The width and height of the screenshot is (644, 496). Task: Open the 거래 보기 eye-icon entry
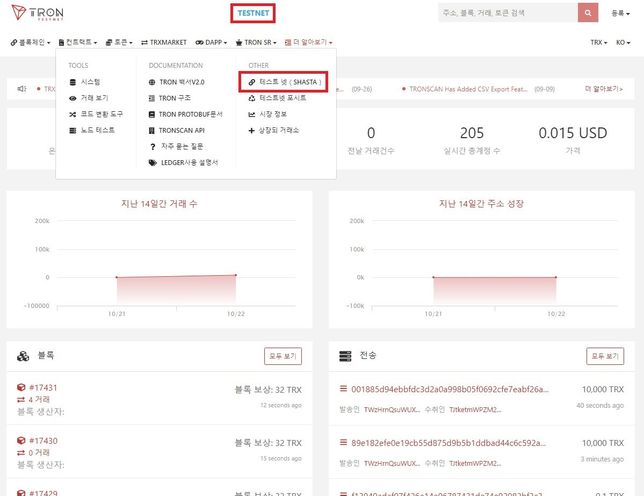[x=89, y=98]
